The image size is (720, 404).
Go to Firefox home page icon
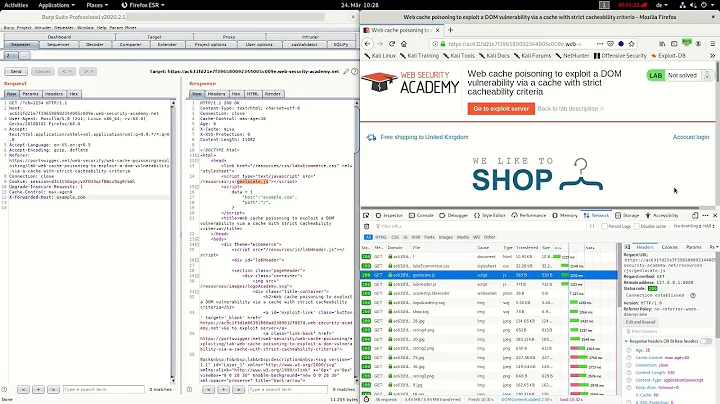pyautogui.click(x=404, y=44)
